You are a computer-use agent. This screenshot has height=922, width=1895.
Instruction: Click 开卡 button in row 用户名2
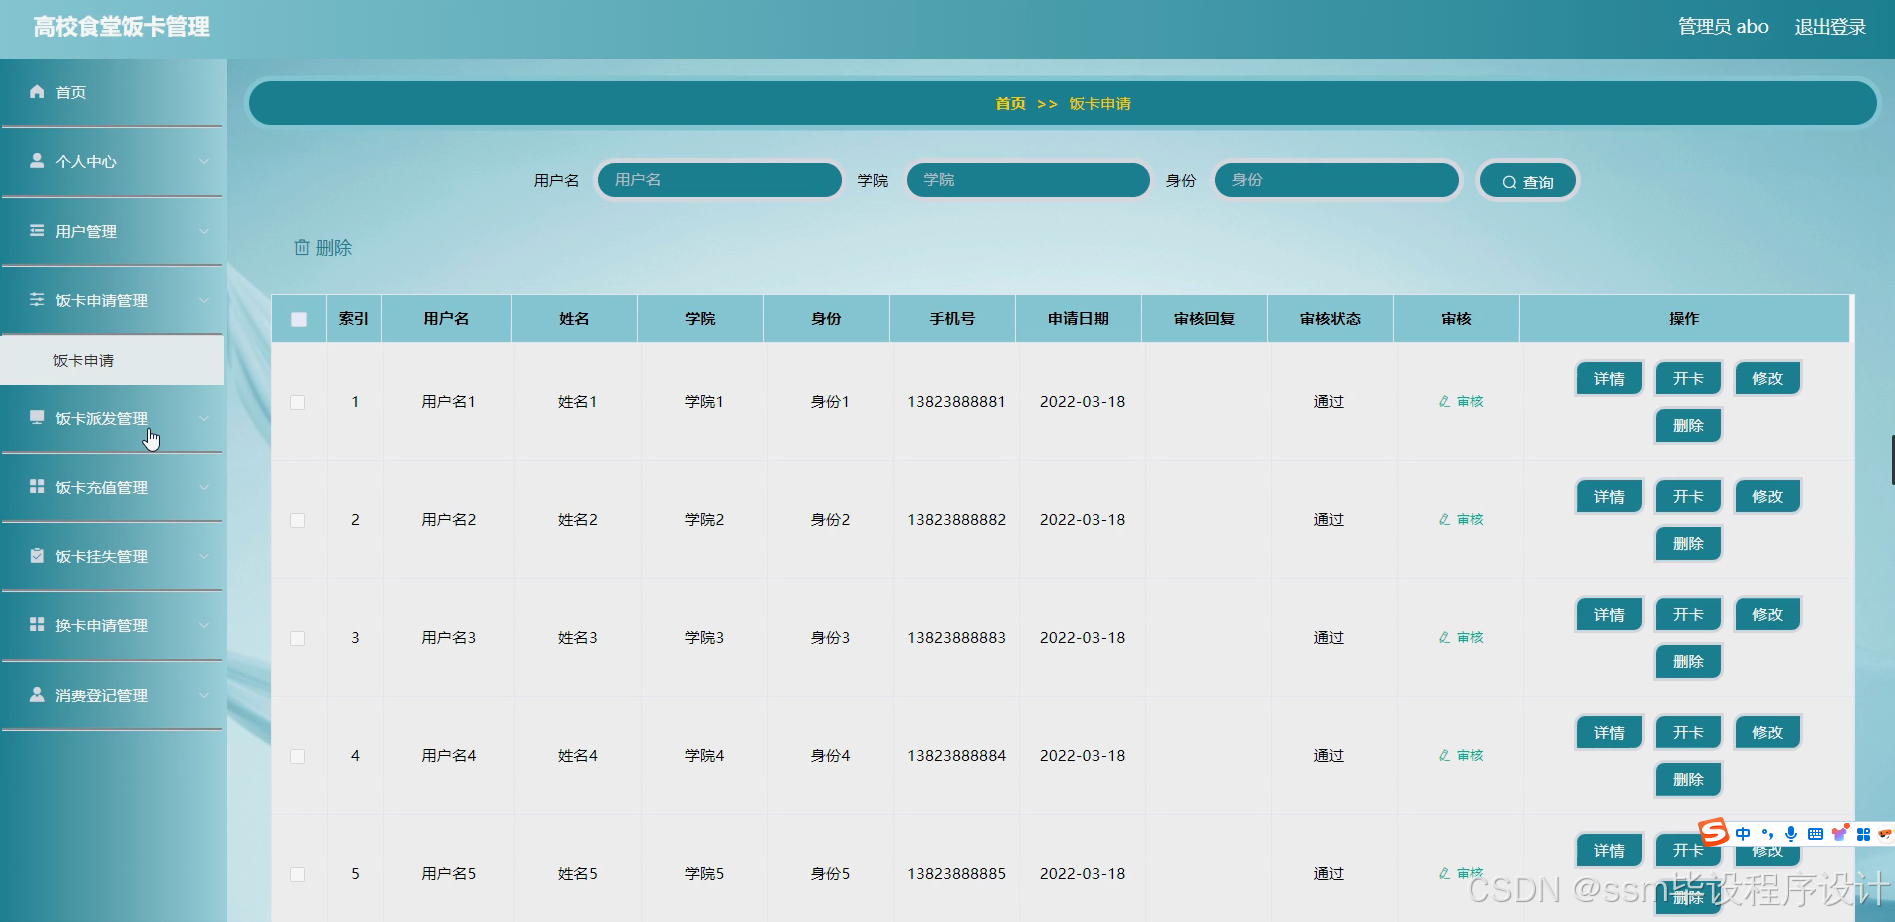(x=1688, y=497)
